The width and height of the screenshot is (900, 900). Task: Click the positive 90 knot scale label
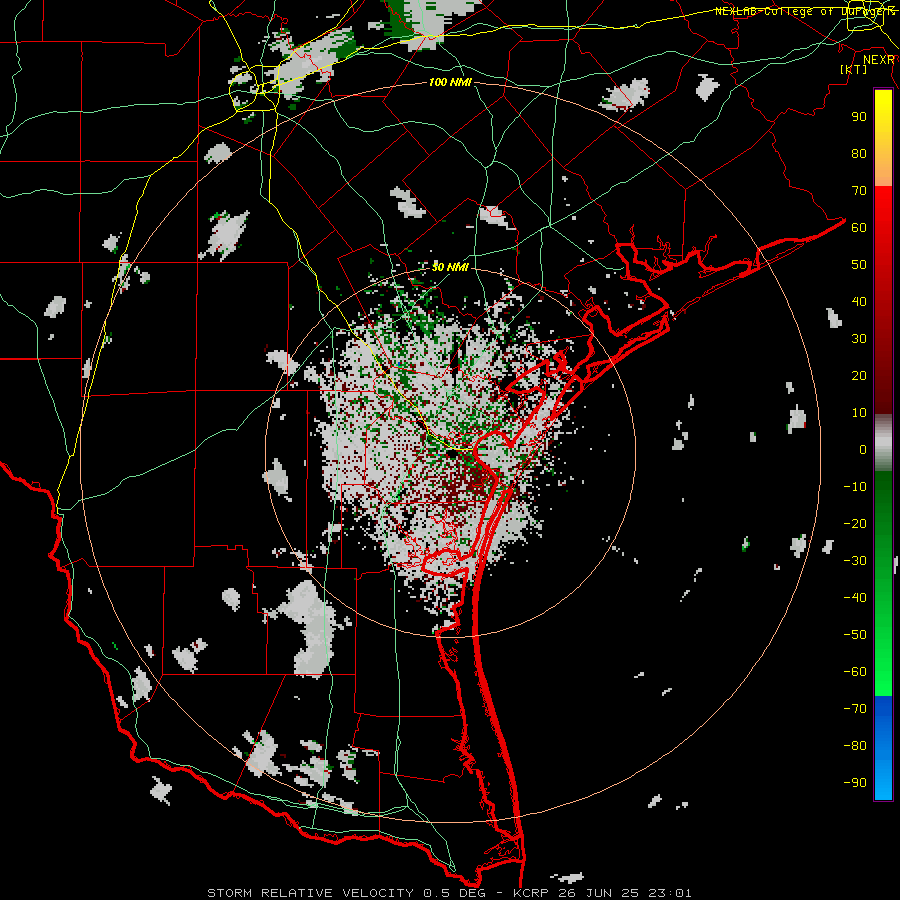click(x=859, y=117)
